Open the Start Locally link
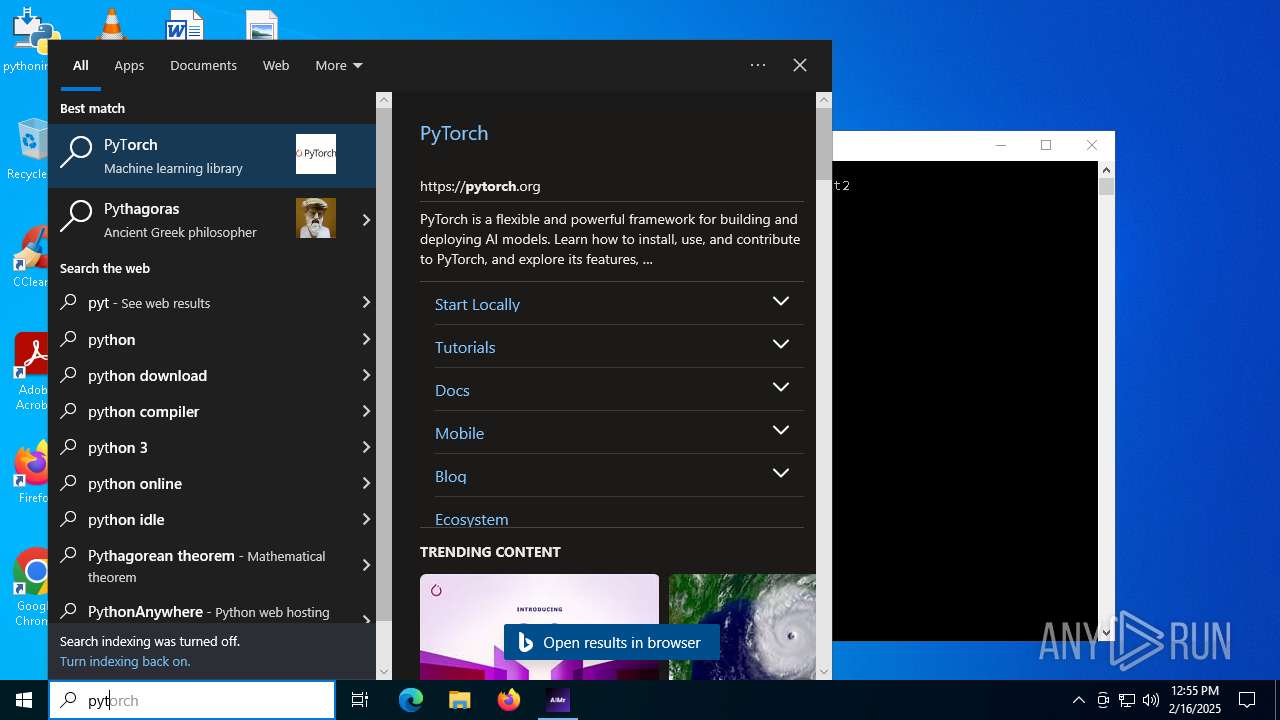This screenshot has width=1280, height=720. [477, 304]
